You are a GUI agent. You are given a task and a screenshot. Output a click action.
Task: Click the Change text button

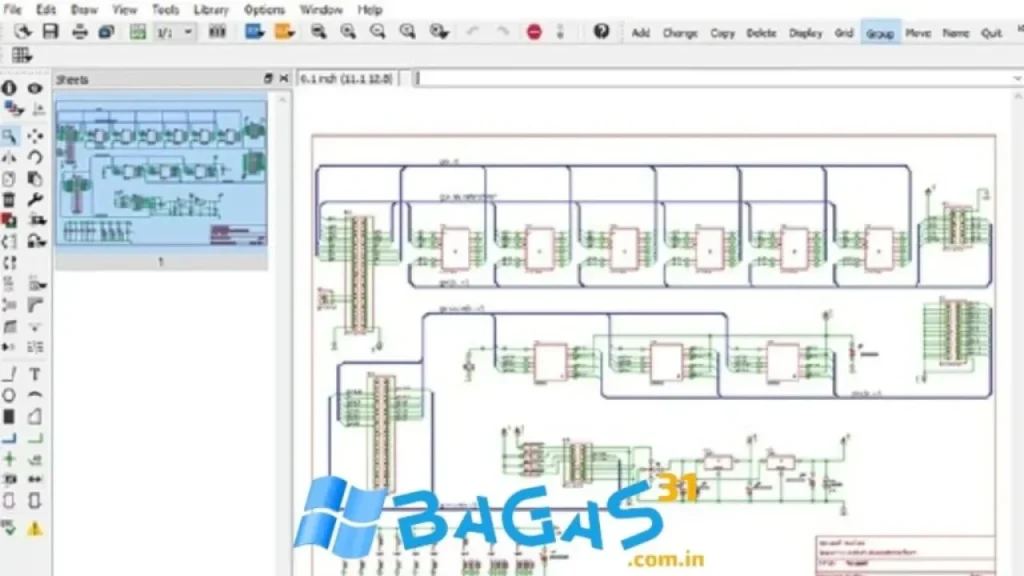[x=680, y=33]
